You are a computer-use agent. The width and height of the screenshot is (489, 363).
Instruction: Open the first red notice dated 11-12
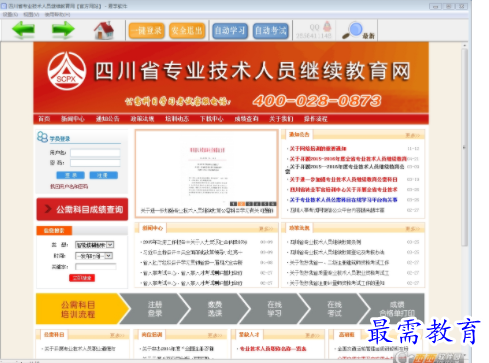point(318,149)
